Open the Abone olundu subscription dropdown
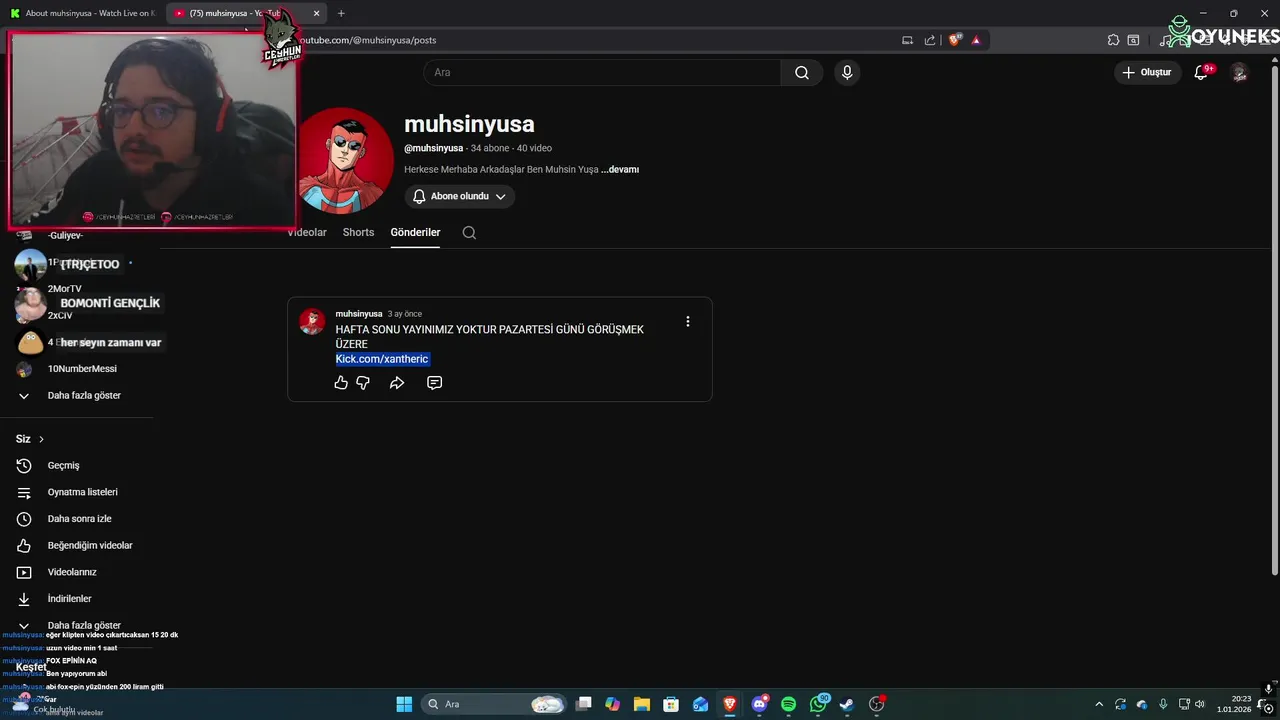 pos(459,196)
